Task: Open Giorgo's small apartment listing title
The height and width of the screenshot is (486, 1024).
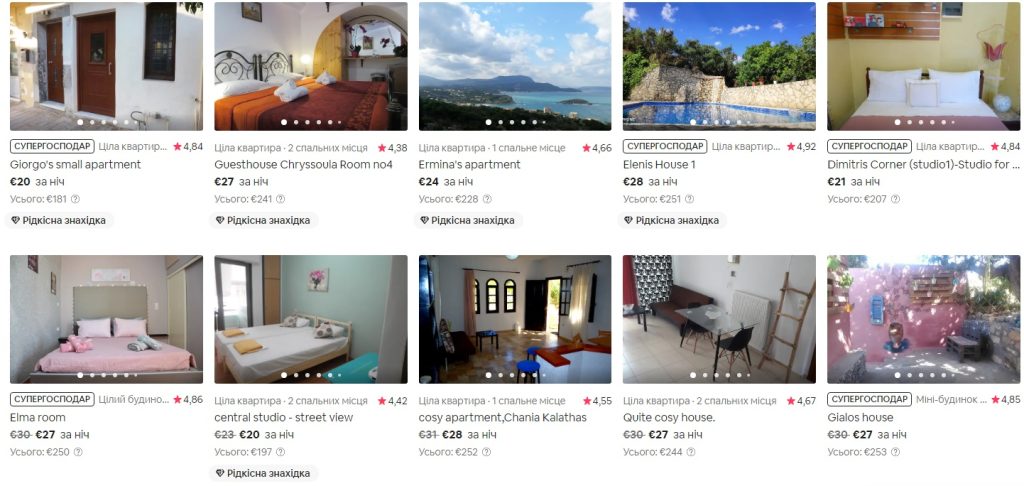Action: [75, 165]
